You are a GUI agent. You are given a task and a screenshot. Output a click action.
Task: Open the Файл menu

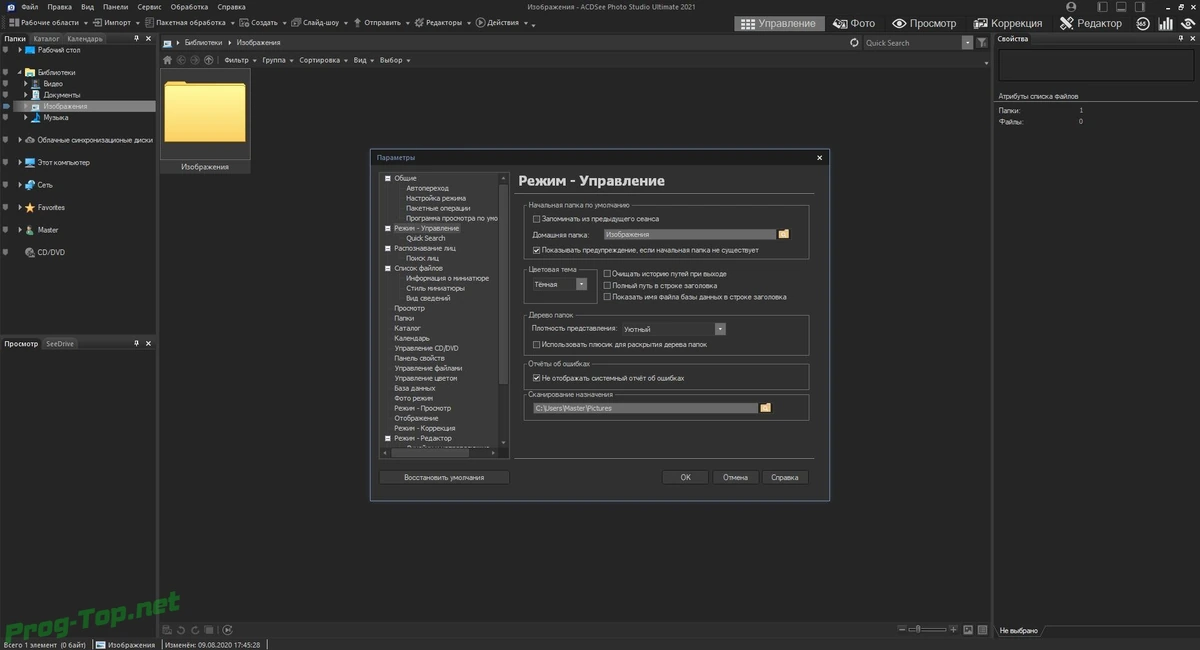(x=29, y=7)
